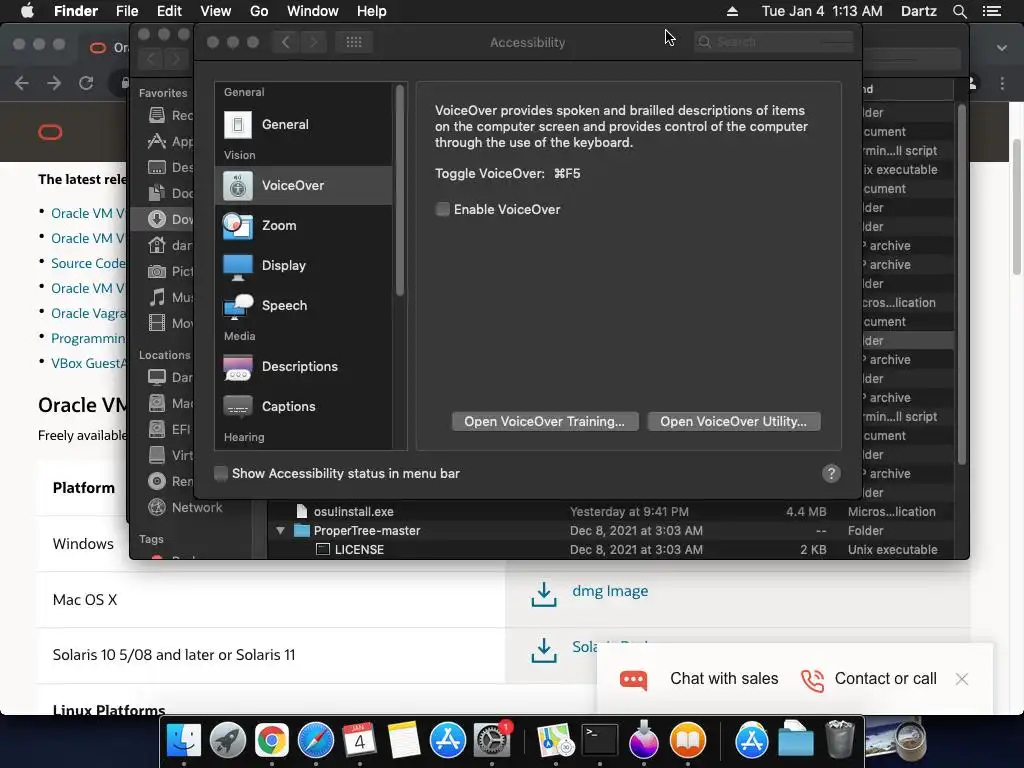This screenshot has height=768, width=1024.
Task: Click the browser page scrollbar
Action: point(1017,208)
